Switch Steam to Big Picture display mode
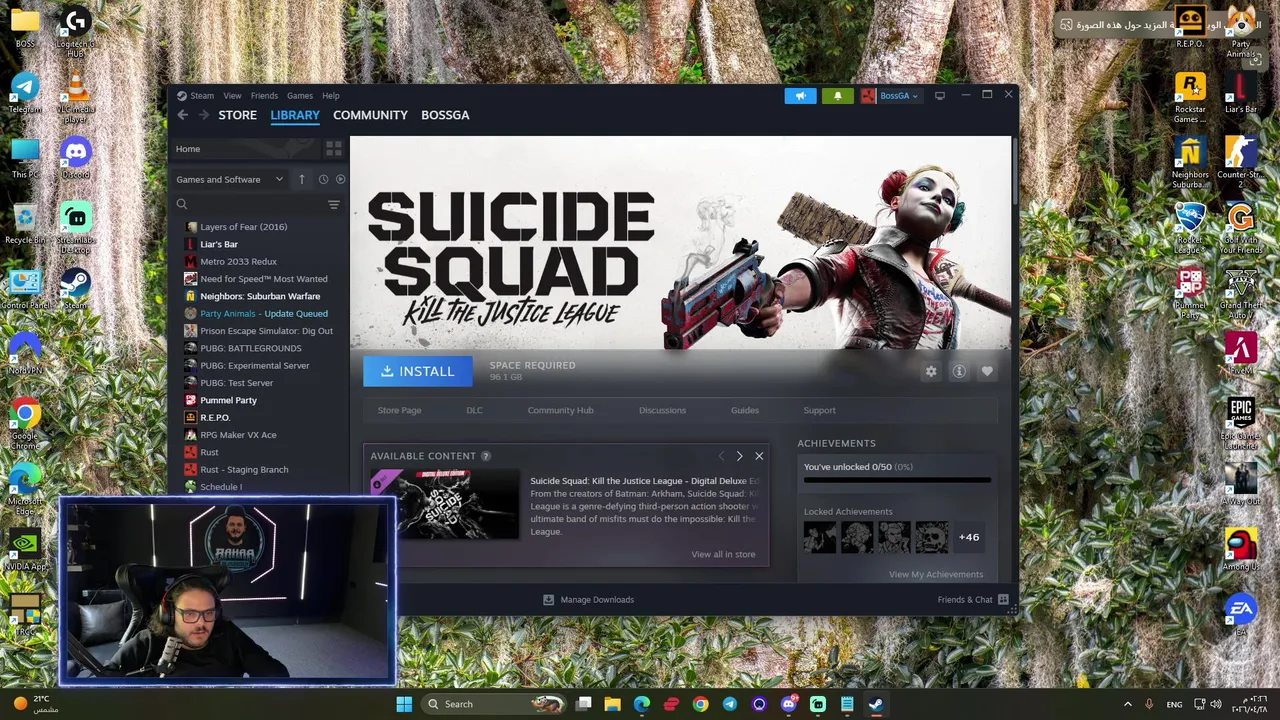 (x=939, y=96)
